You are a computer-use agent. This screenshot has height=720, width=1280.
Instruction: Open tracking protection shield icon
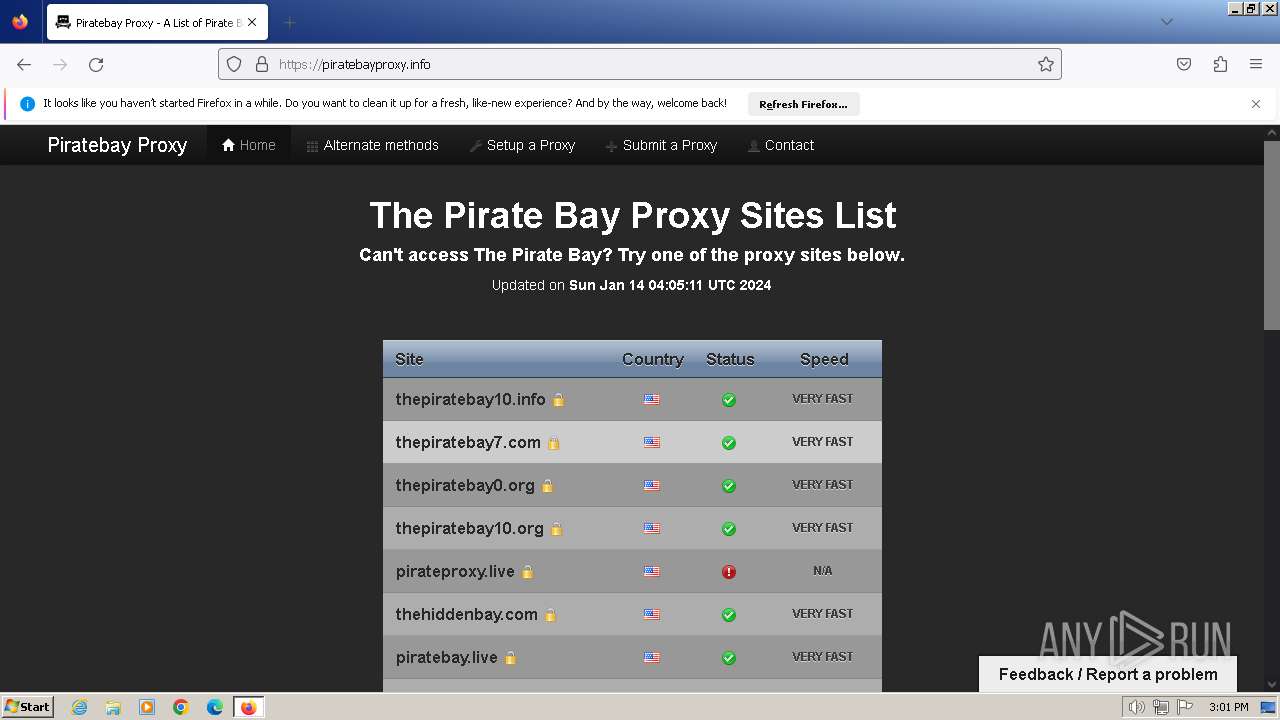[x=234, y=64]
